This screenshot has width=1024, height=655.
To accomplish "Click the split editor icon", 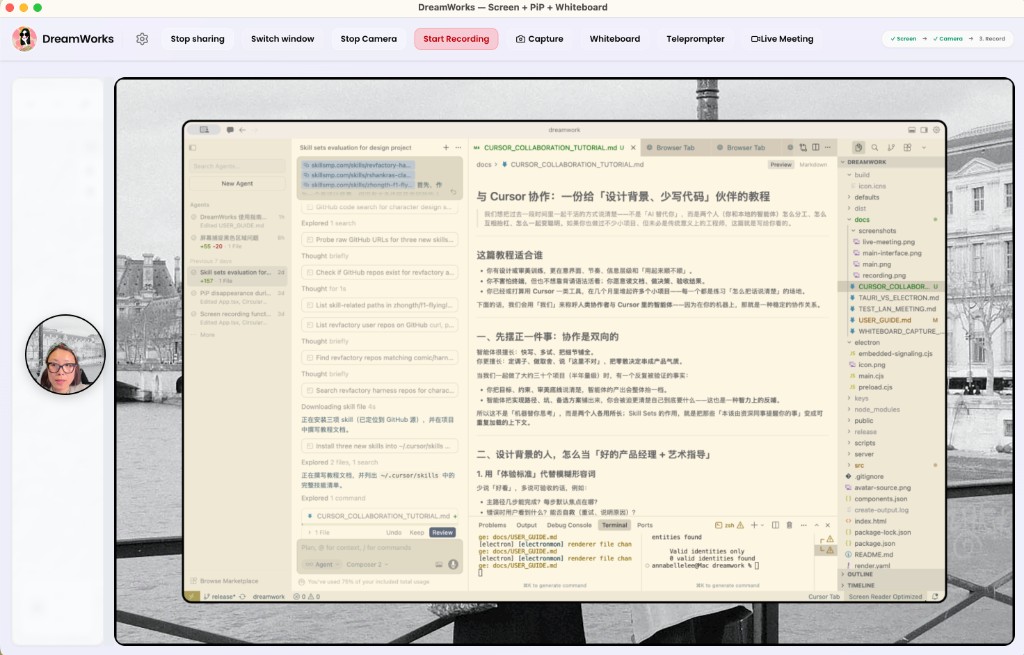I will pos(816,148).
